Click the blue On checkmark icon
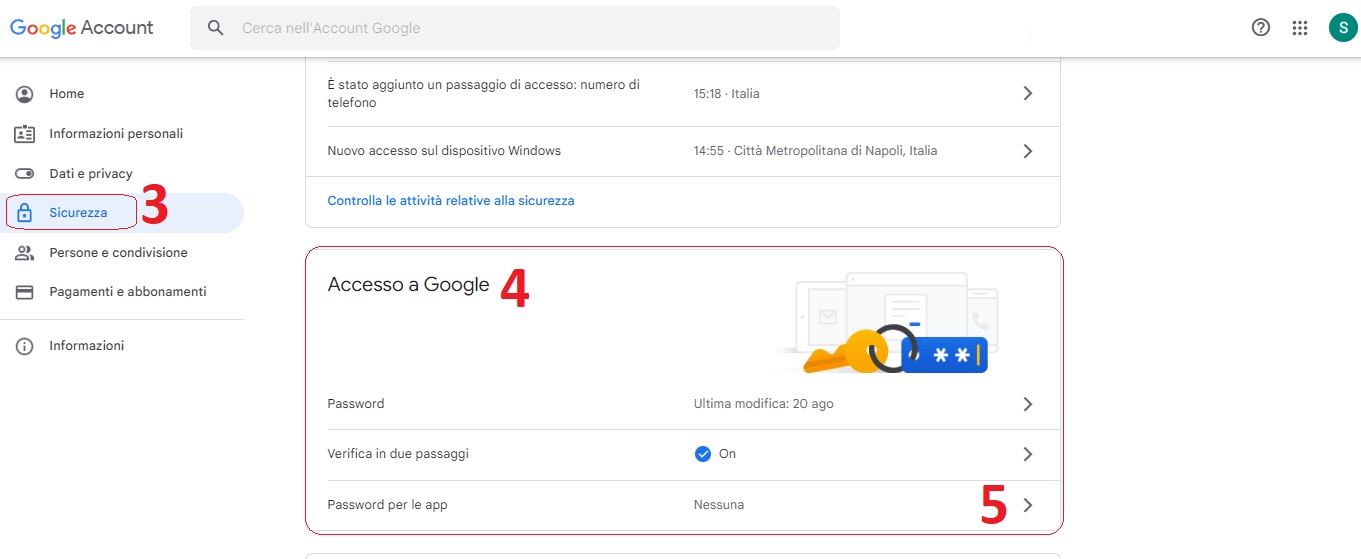 [703, 454]
